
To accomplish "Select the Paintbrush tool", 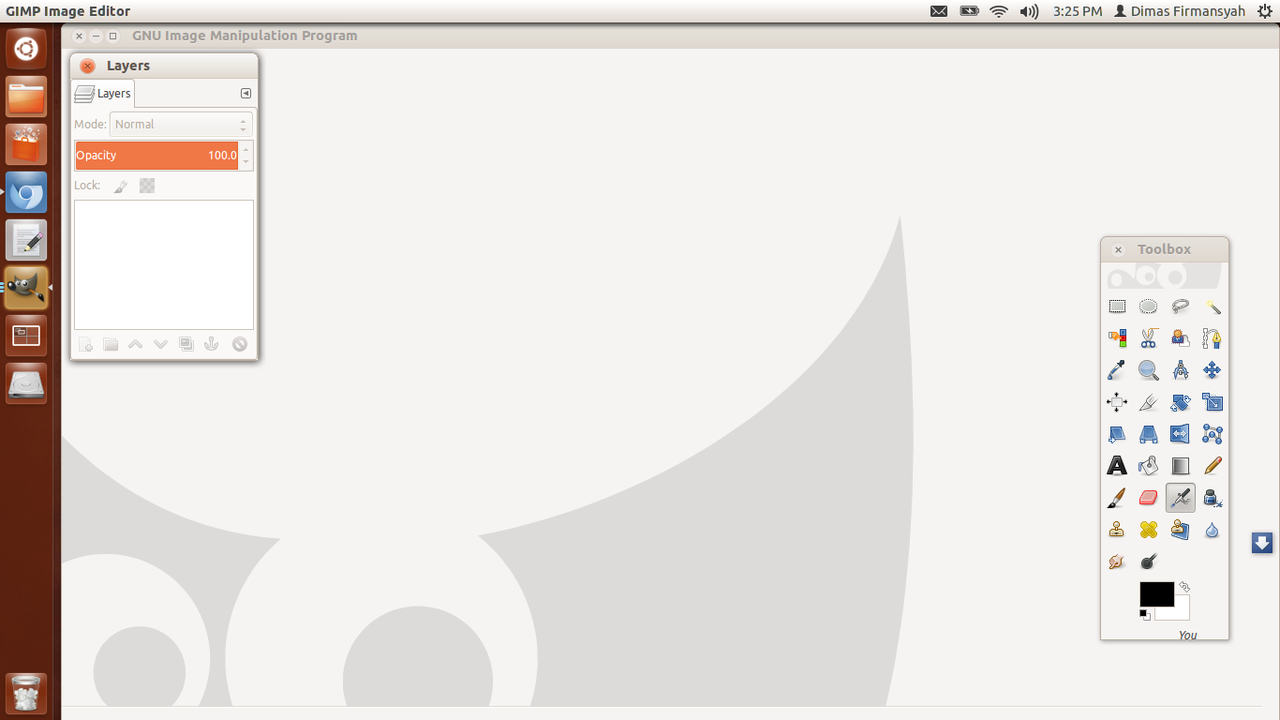I will [x=1117, y=498].
